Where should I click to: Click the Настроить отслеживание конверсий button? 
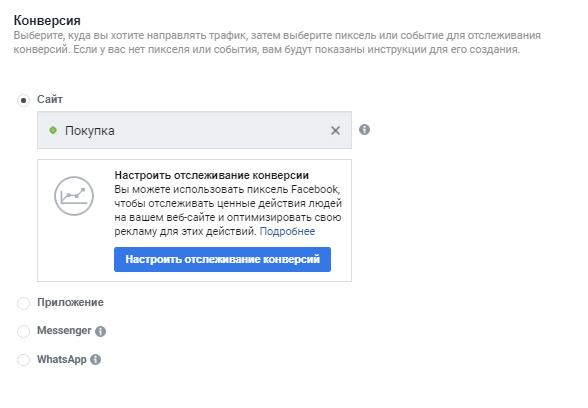click(x=222, y=259)
